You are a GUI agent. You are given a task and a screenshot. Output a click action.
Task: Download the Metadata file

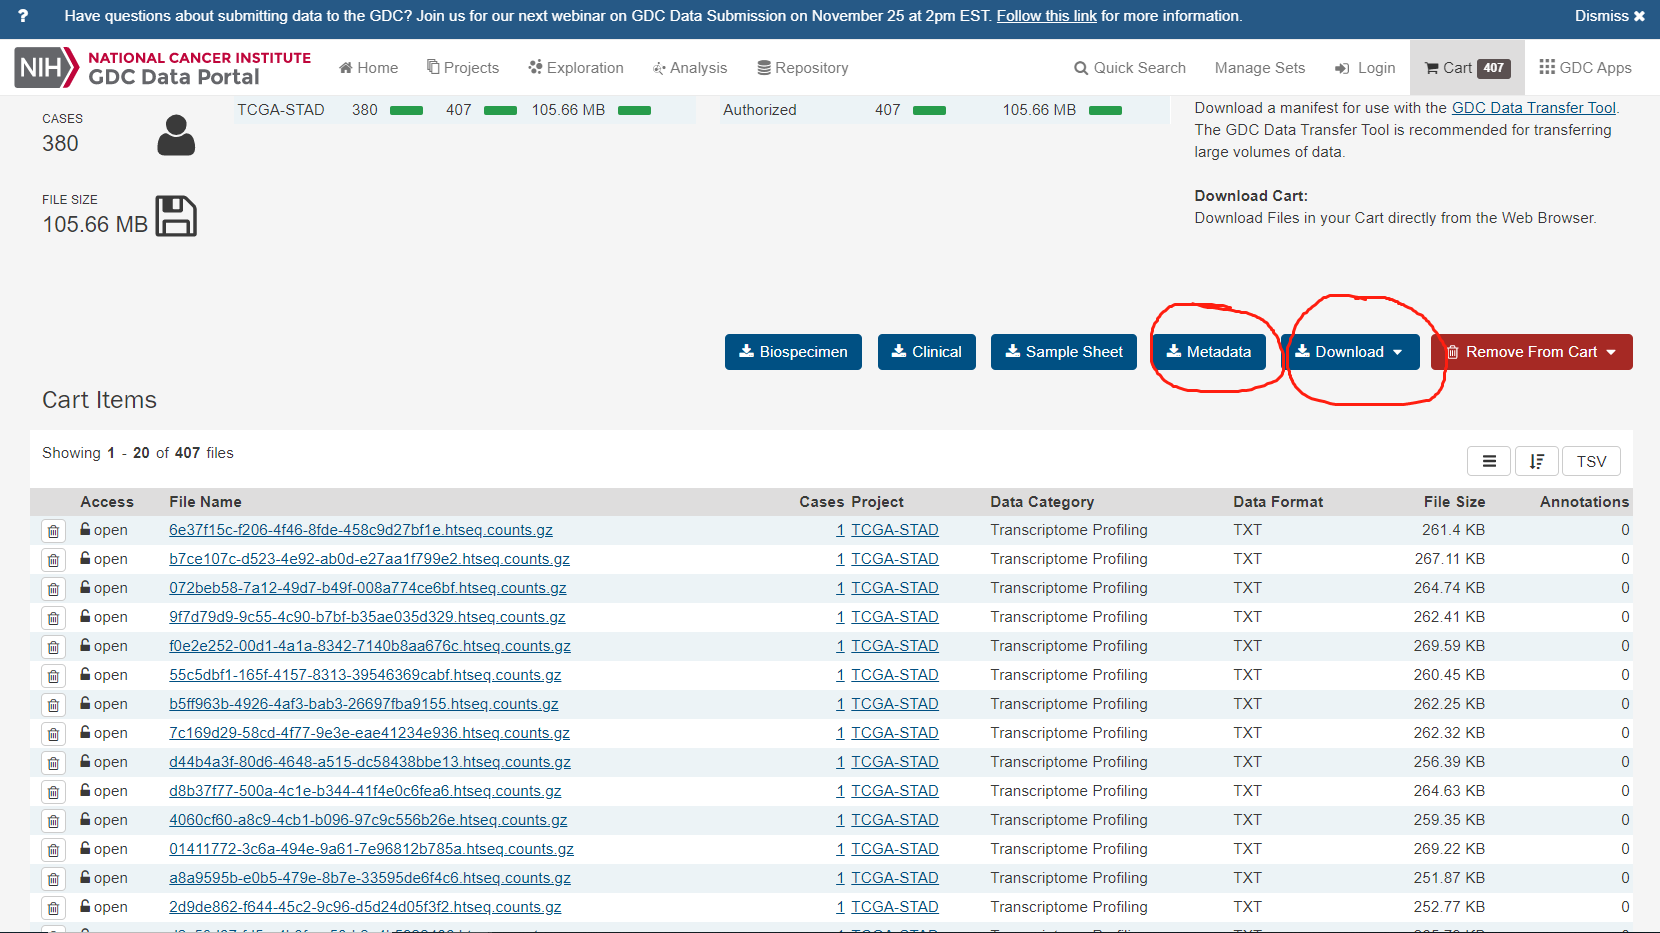pyautogui.click(x=1208, y=352)
